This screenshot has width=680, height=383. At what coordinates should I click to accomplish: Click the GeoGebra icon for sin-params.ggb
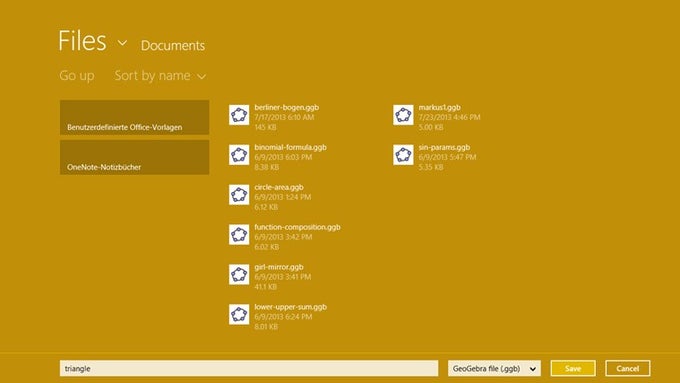click(403, 155)
